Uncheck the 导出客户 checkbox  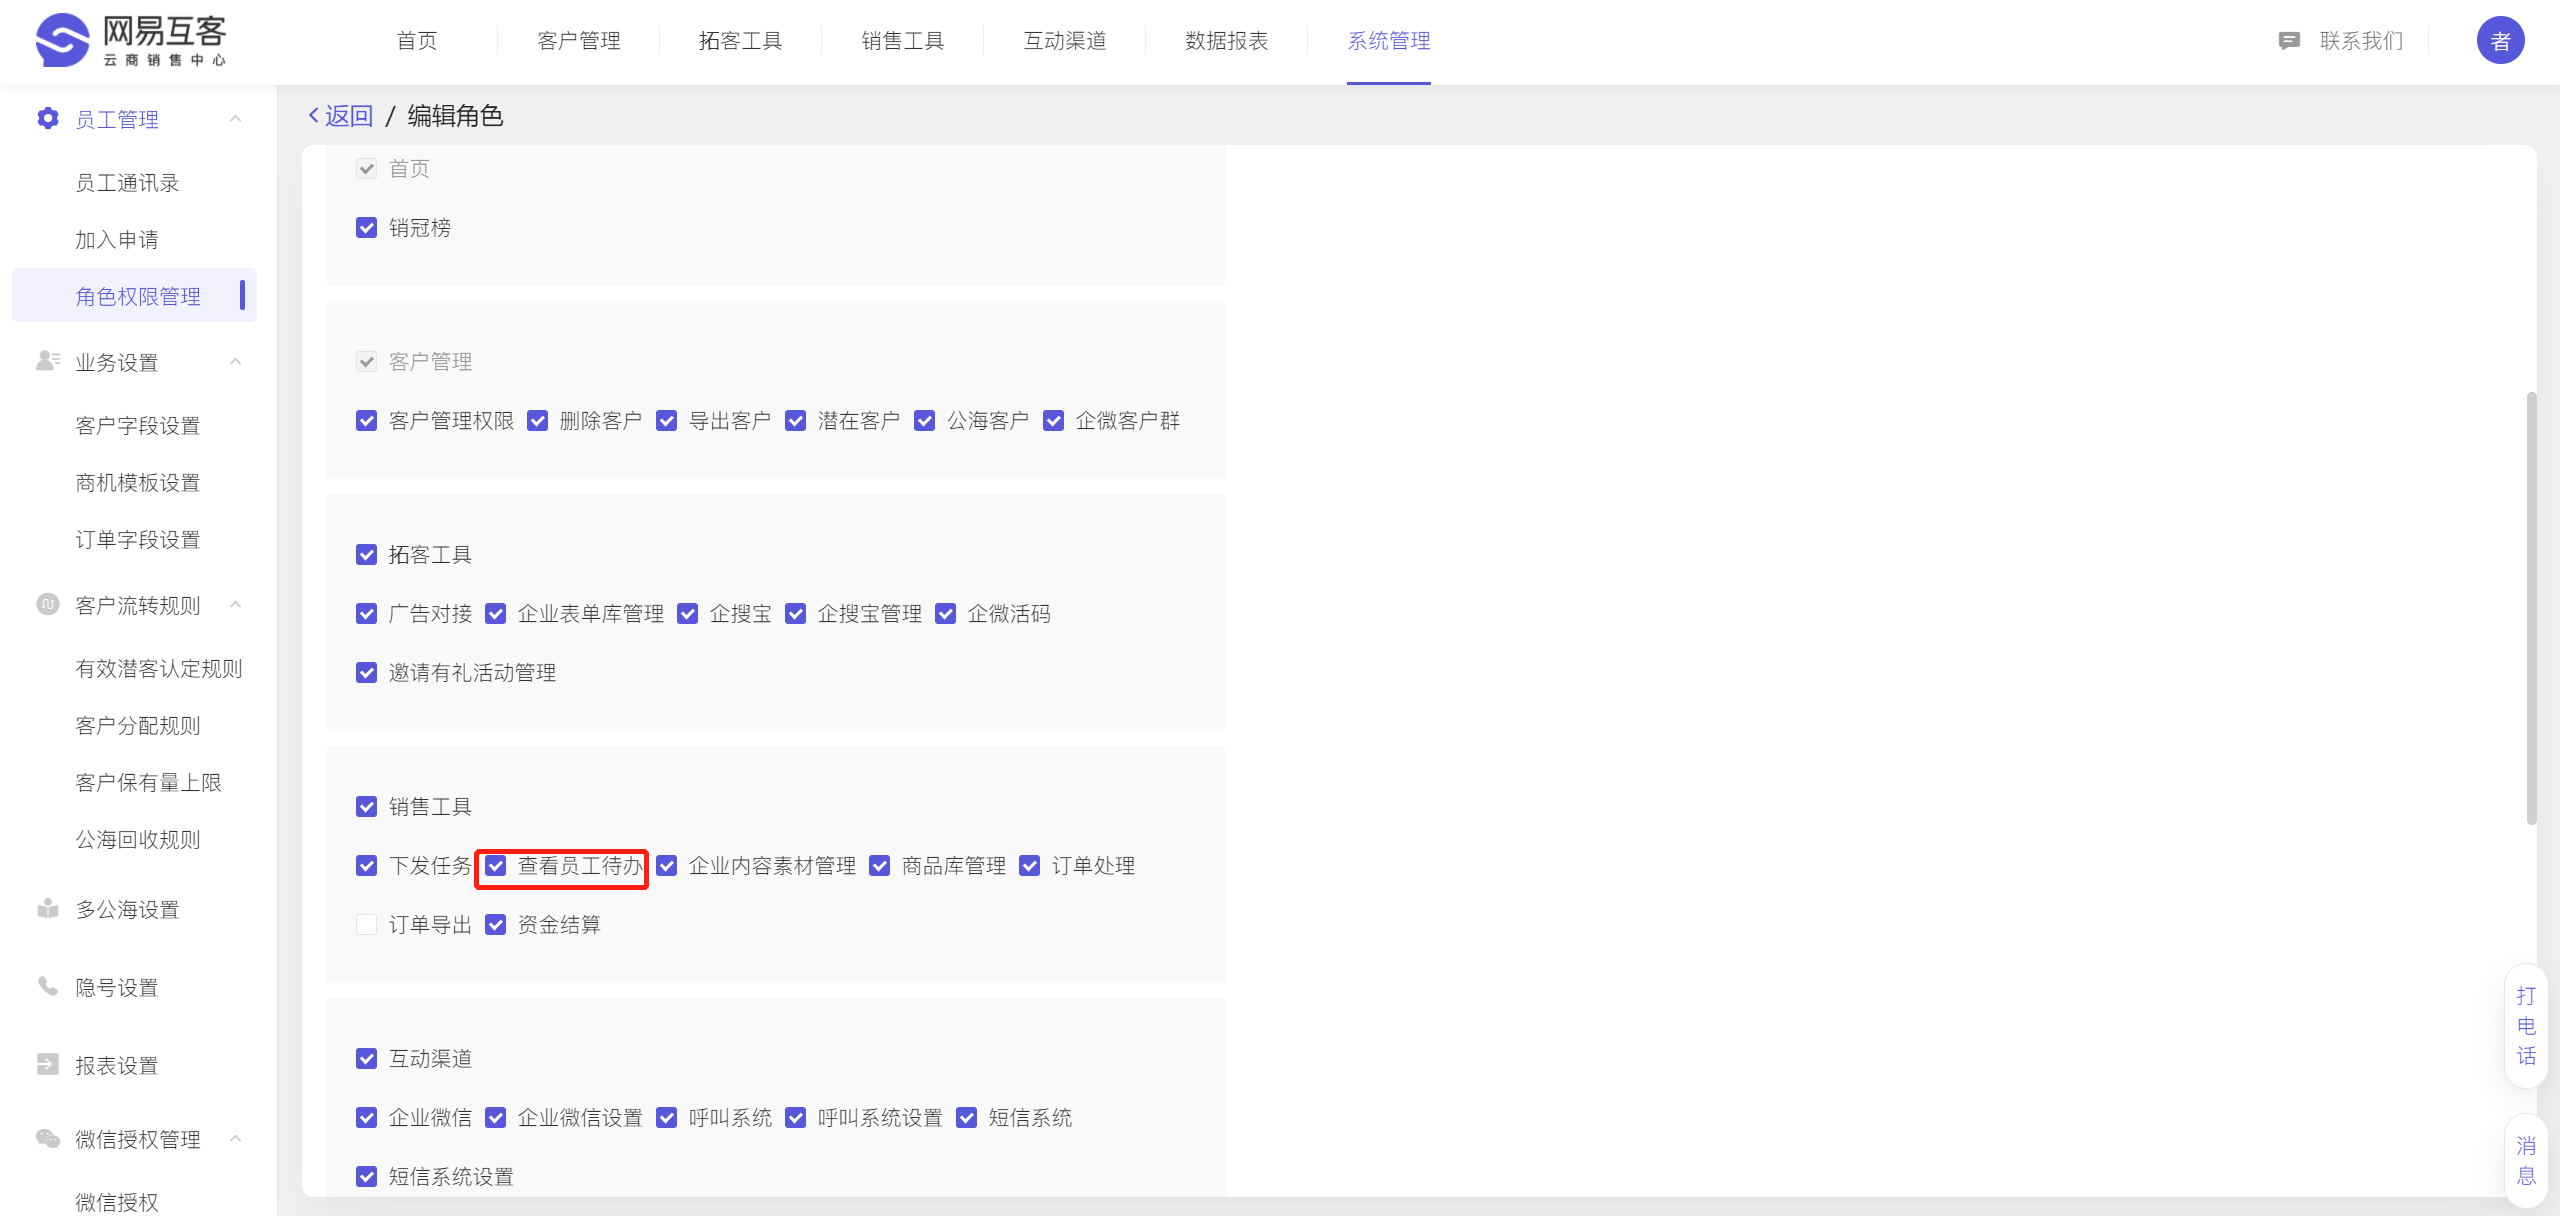[x=667, y=421]
